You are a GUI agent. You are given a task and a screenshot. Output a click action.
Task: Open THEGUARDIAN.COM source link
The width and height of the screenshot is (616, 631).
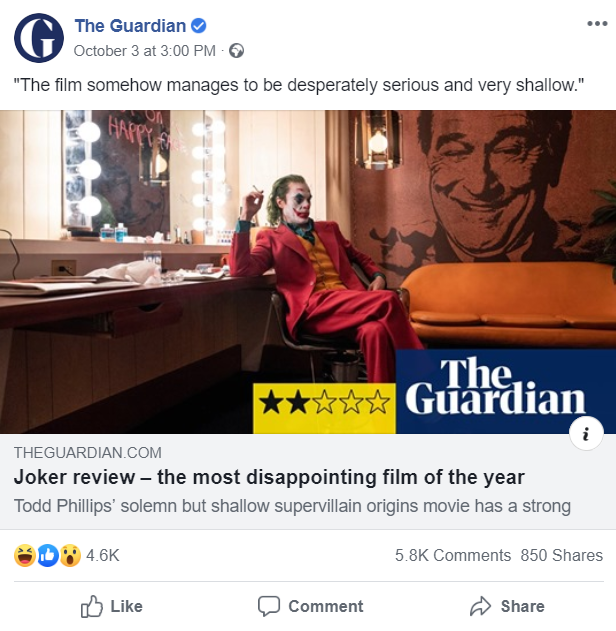click(x=88, y=453)
